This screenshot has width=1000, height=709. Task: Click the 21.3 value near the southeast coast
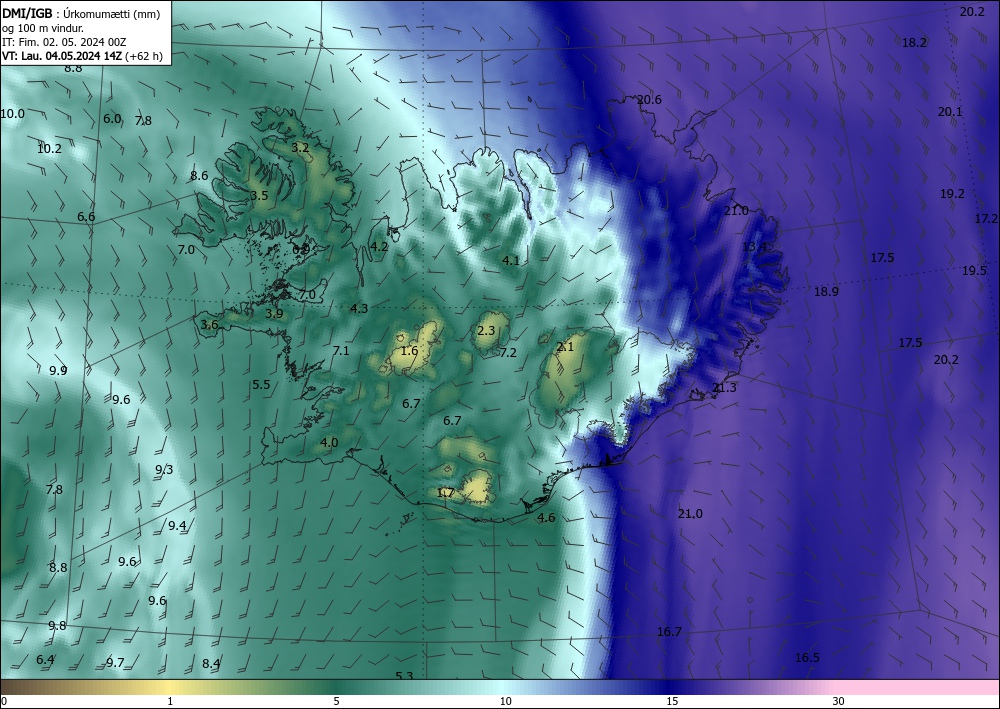pyautogui.click(x=724, y=388)
